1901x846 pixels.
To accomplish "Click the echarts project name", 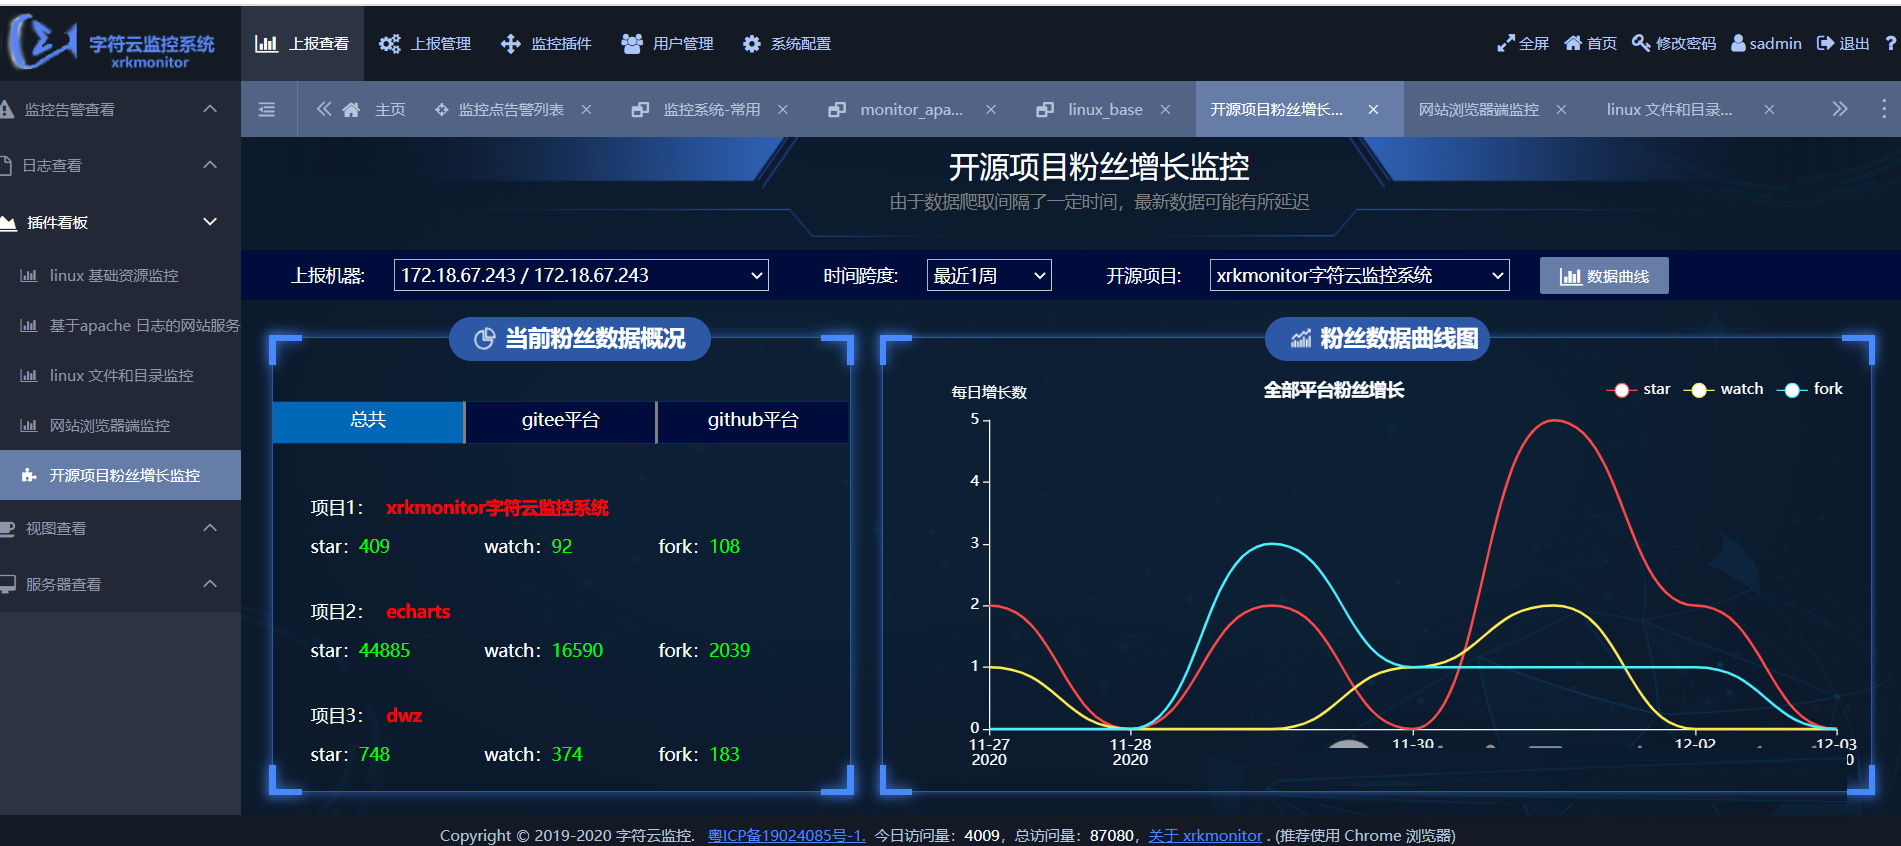I will coord(418,612).
